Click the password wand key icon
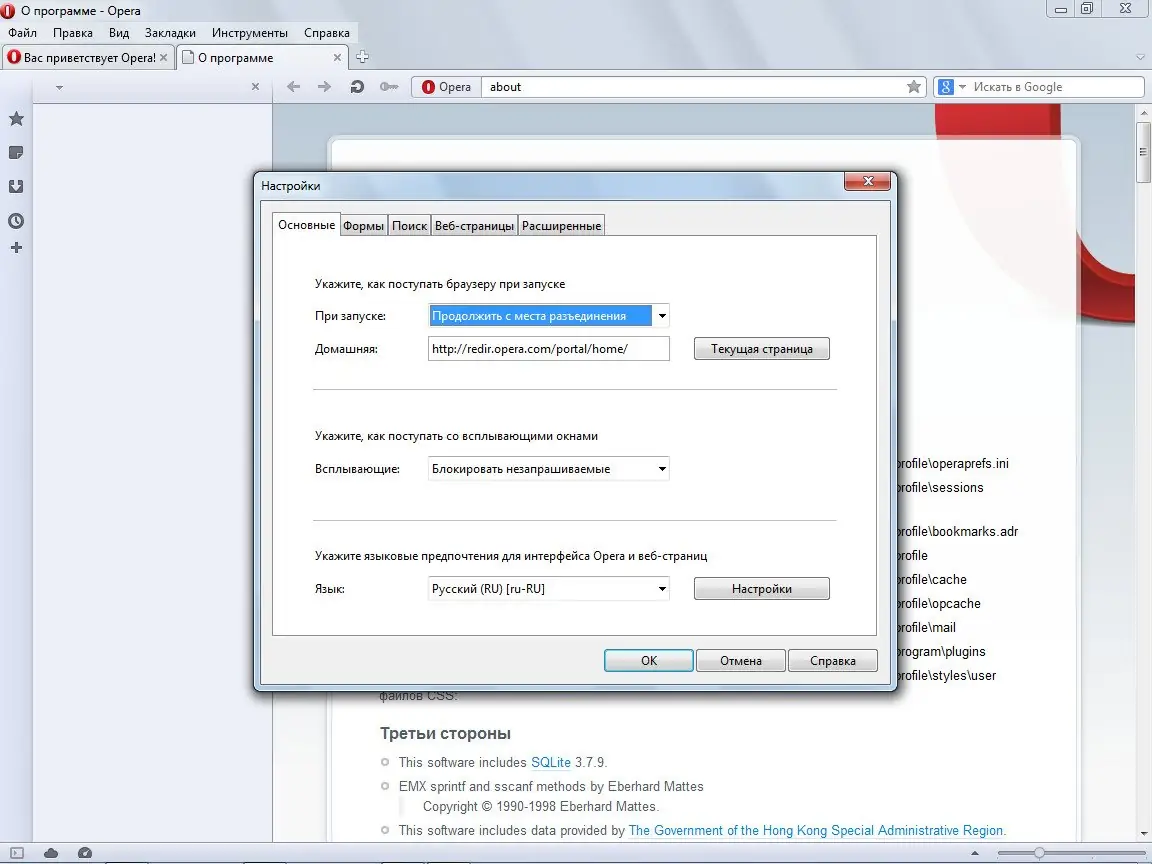 coord(389,87)
